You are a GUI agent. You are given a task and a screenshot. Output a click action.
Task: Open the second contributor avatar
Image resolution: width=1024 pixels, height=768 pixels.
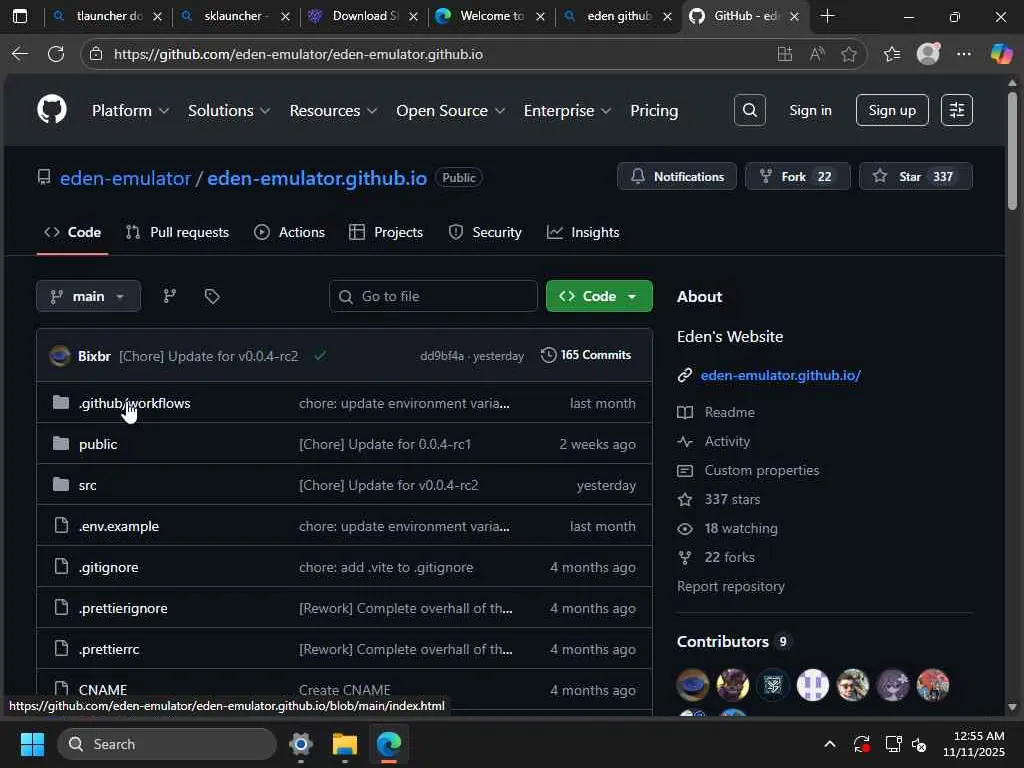coord(733,685)
